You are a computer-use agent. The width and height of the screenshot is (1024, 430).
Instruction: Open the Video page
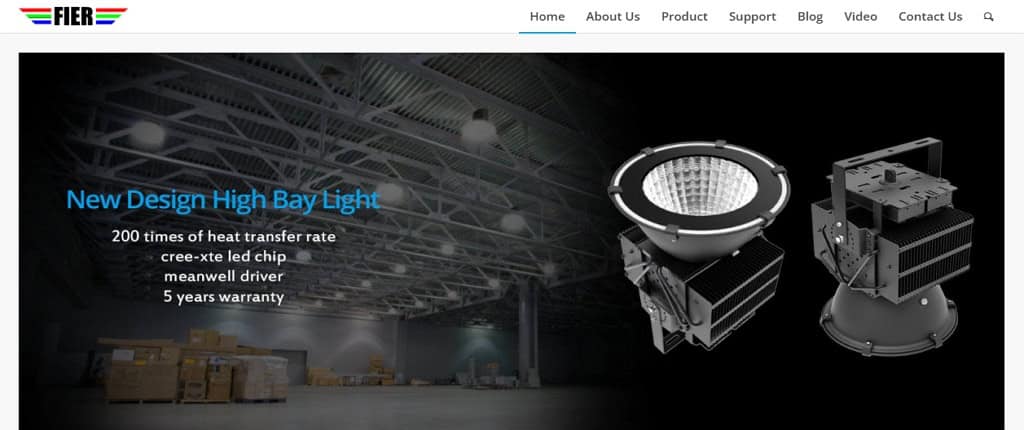click(x=860, y=17)
